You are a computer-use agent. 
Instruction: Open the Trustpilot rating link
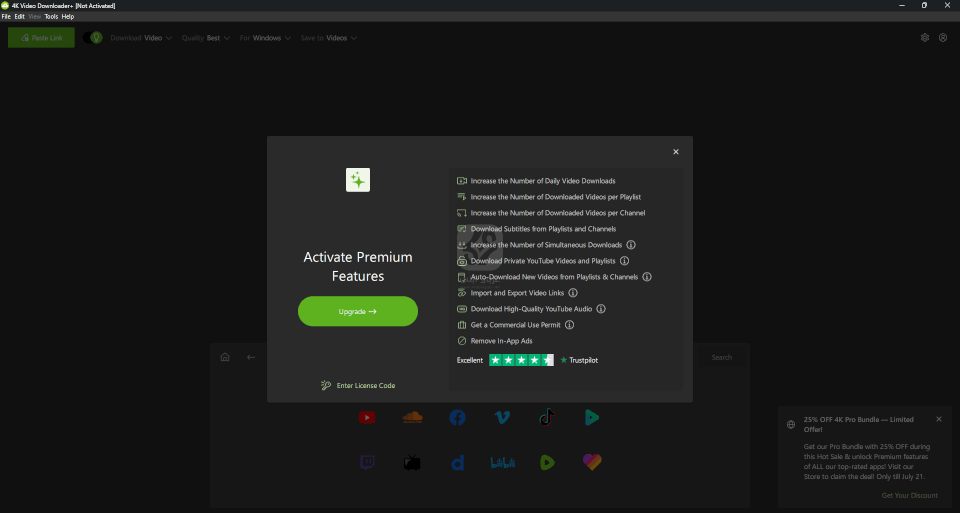[x=579, y=360]
